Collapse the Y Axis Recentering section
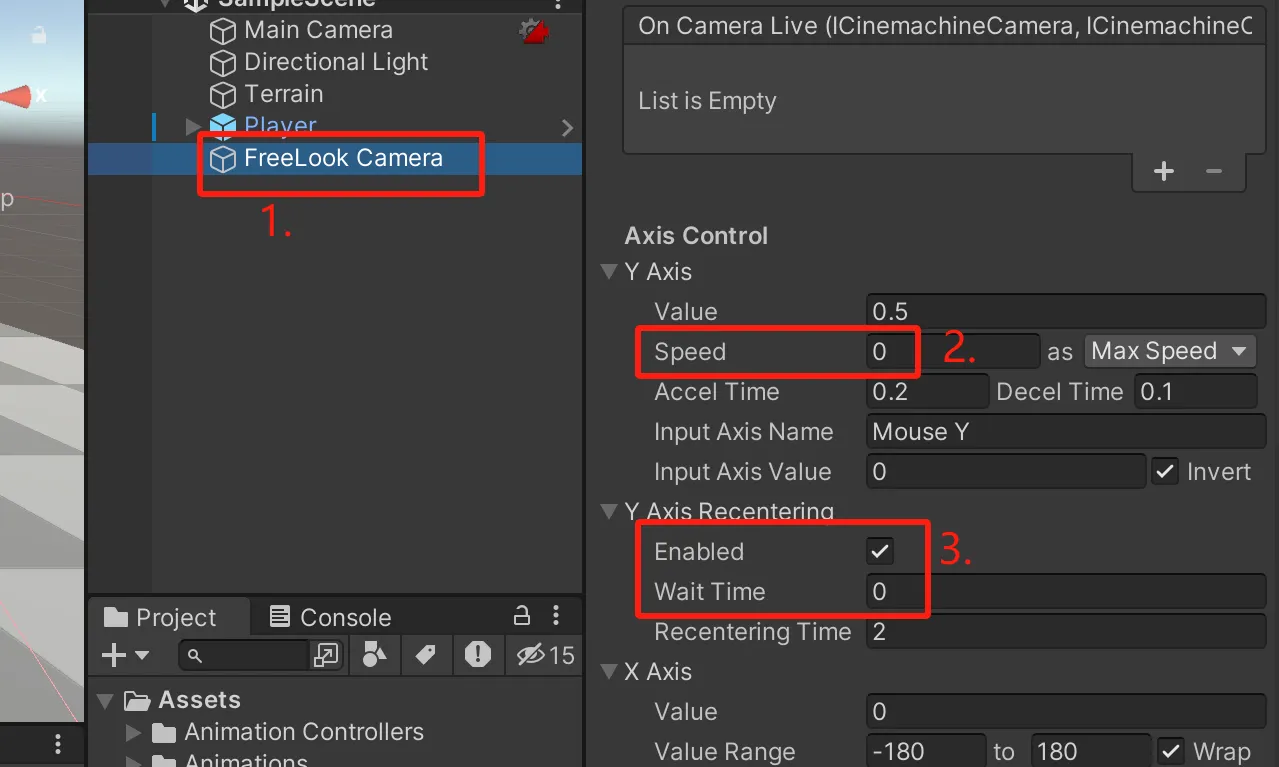This screenshot has width=1279, height=767. point(608,512)
